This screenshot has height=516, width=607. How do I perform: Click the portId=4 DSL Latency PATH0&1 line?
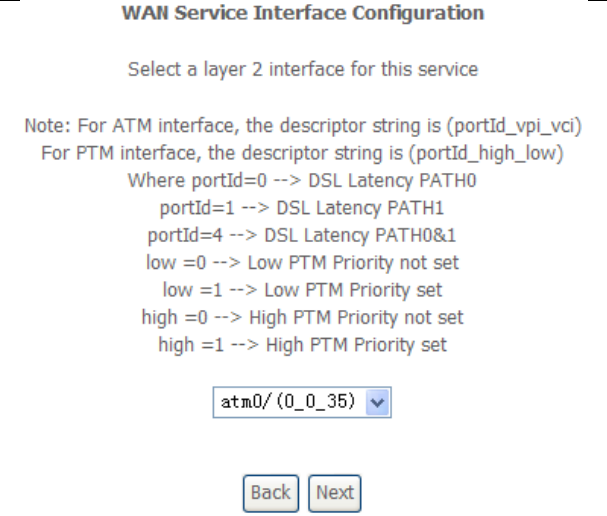click(302, 238)
